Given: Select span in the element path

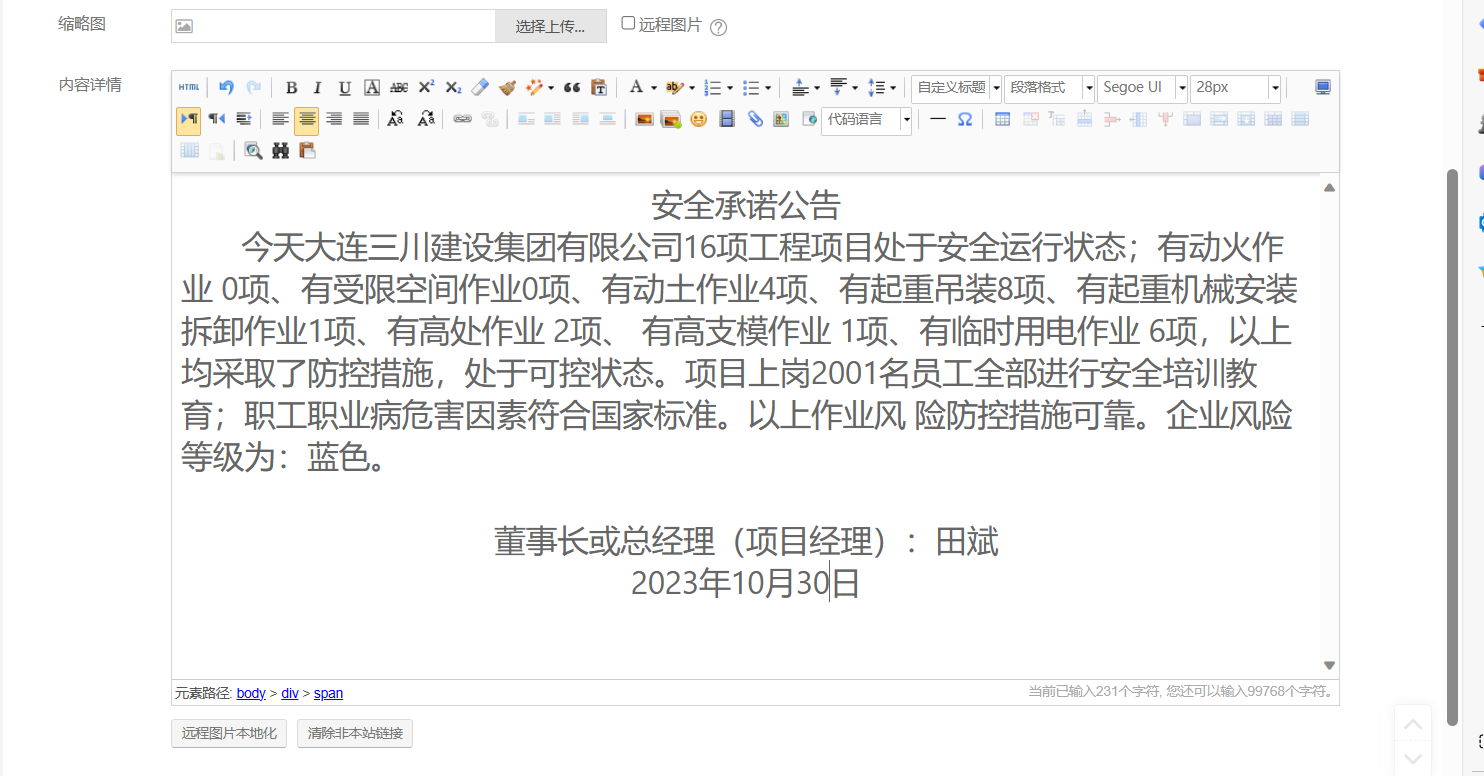Looking at the screenshot, I should 328,693.
